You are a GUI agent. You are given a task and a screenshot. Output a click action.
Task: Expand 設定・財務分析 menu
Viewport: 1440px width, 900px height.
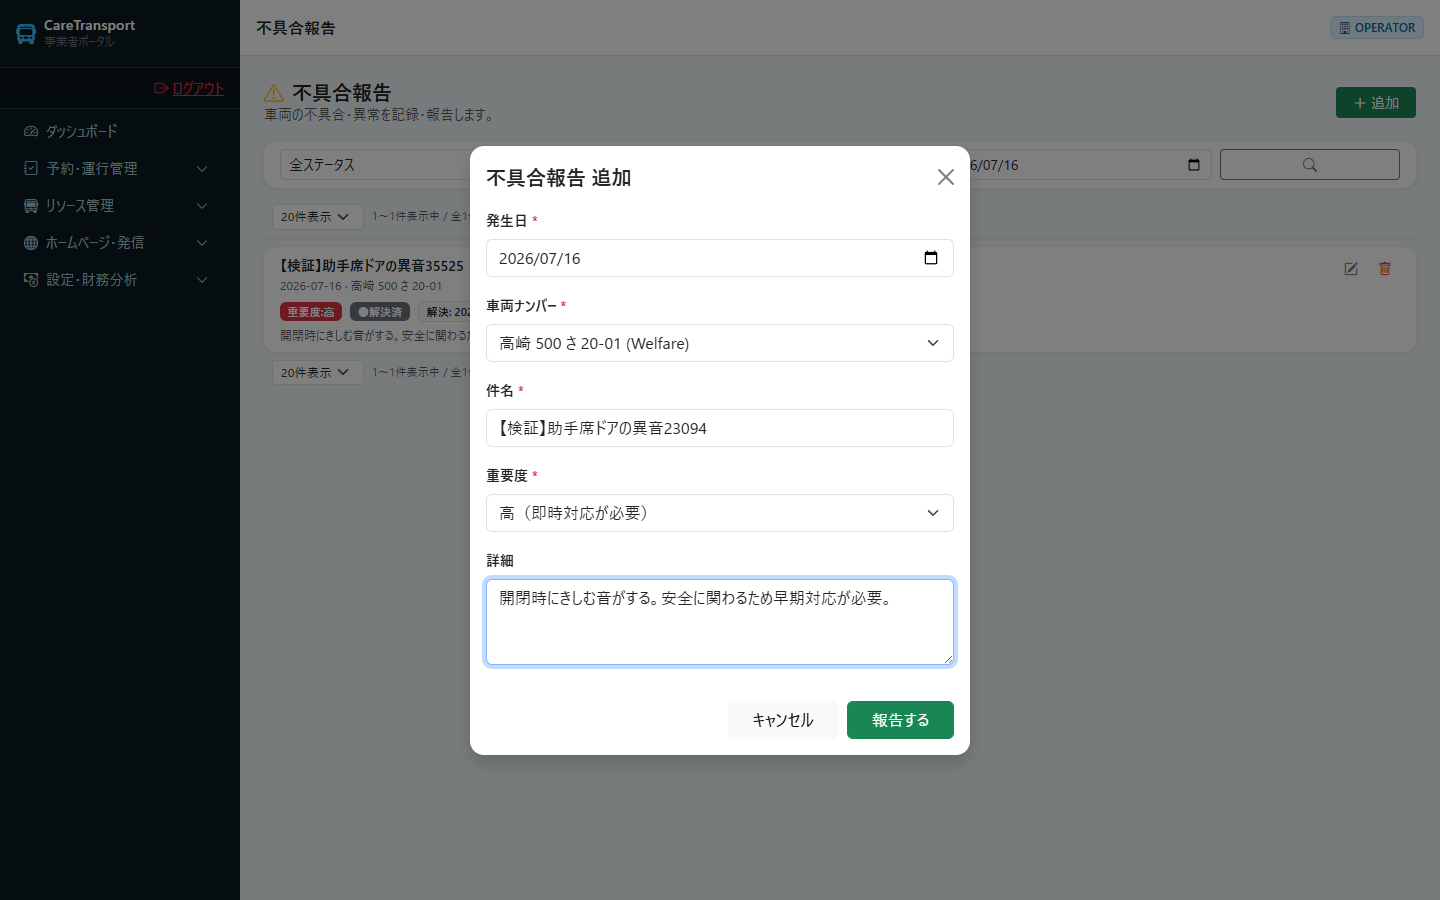120,279
